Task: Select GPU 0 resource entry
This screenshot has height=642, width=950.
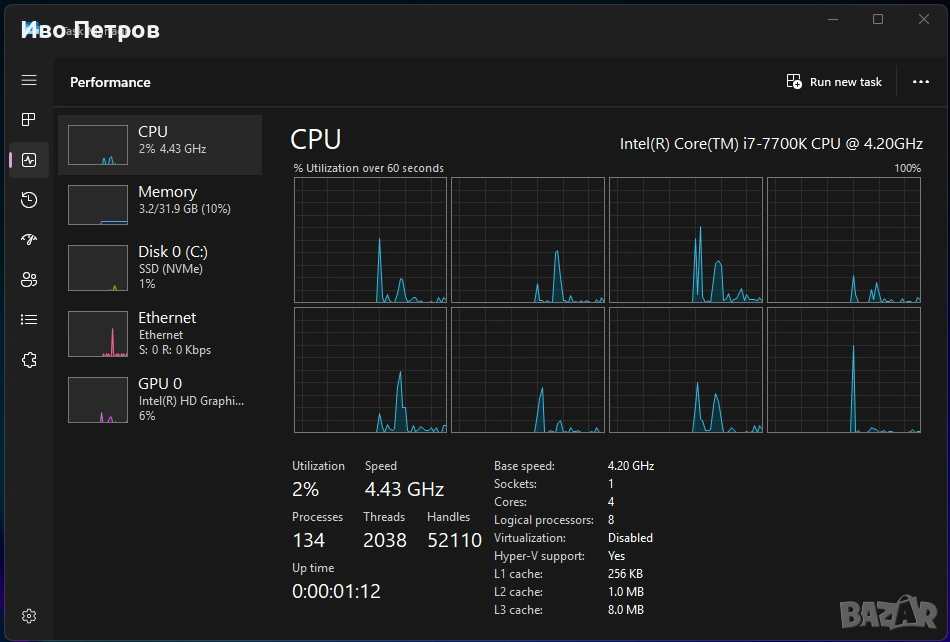Action: point(160,399)
